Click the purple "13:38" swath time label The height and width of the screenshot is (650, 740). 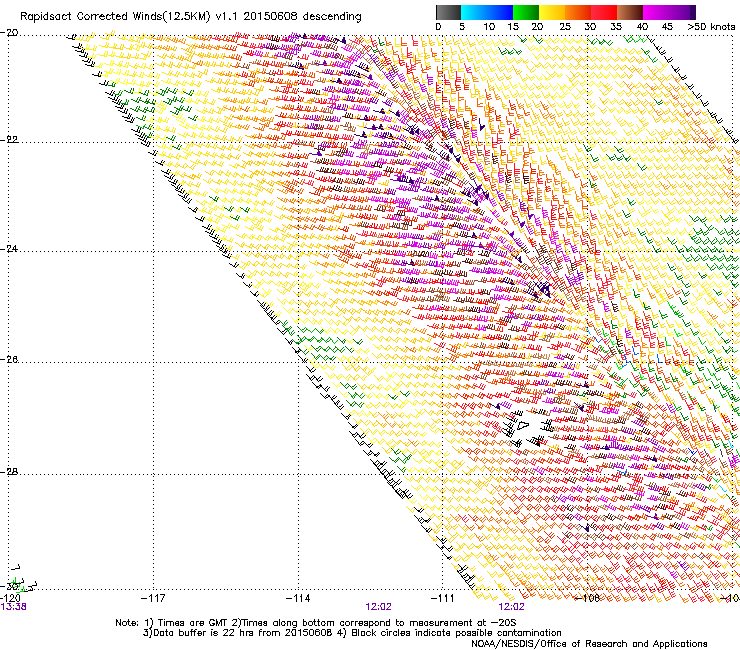click(x=14, y=607)
